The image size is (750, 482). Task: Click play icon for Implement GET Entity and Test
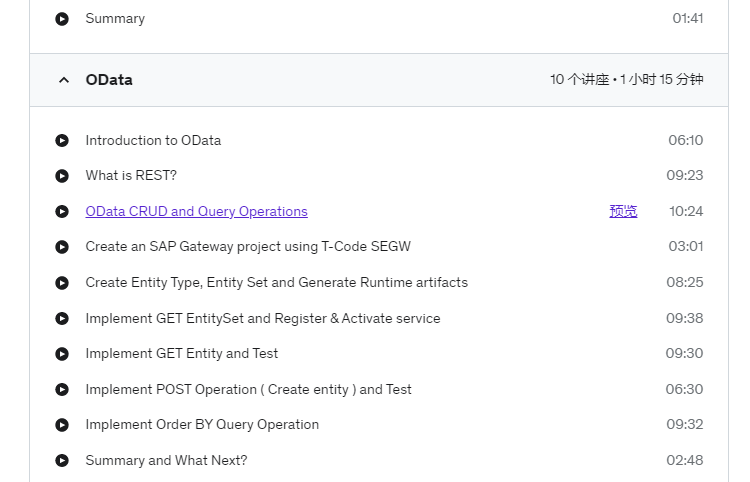coord(62,354)
